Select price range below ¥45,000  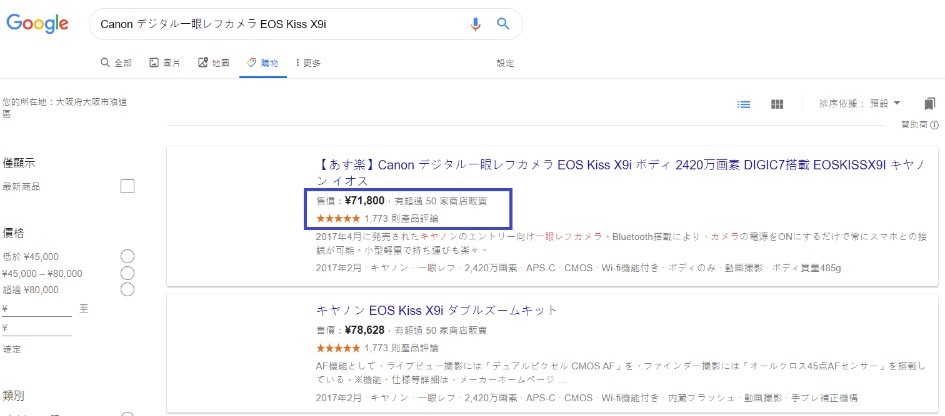coord(127,256)
